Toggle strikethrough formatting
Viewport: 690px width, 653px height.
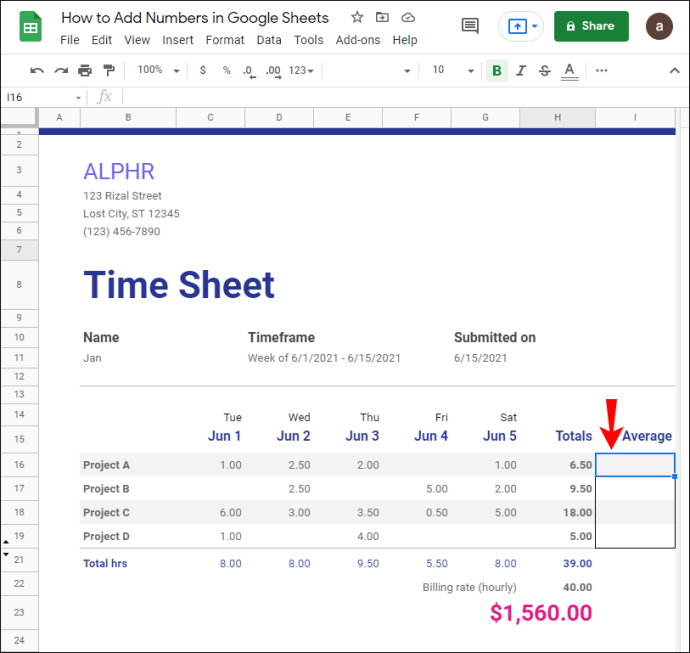click(x=544, y=70)
